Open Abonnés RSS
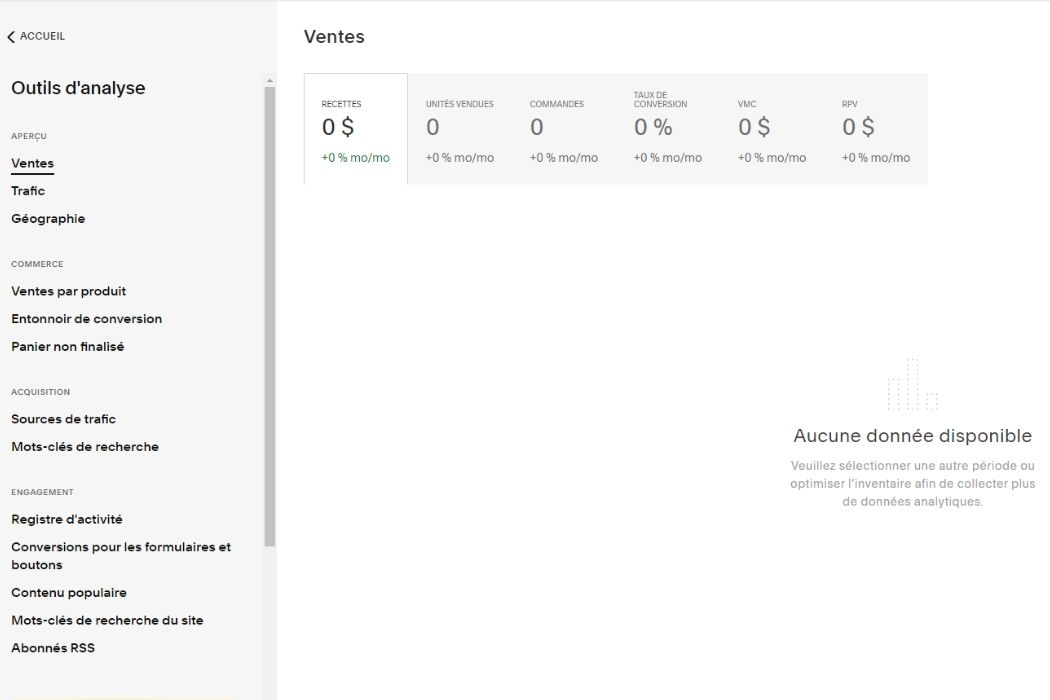 pyautogui.click(x=52, y=647)
